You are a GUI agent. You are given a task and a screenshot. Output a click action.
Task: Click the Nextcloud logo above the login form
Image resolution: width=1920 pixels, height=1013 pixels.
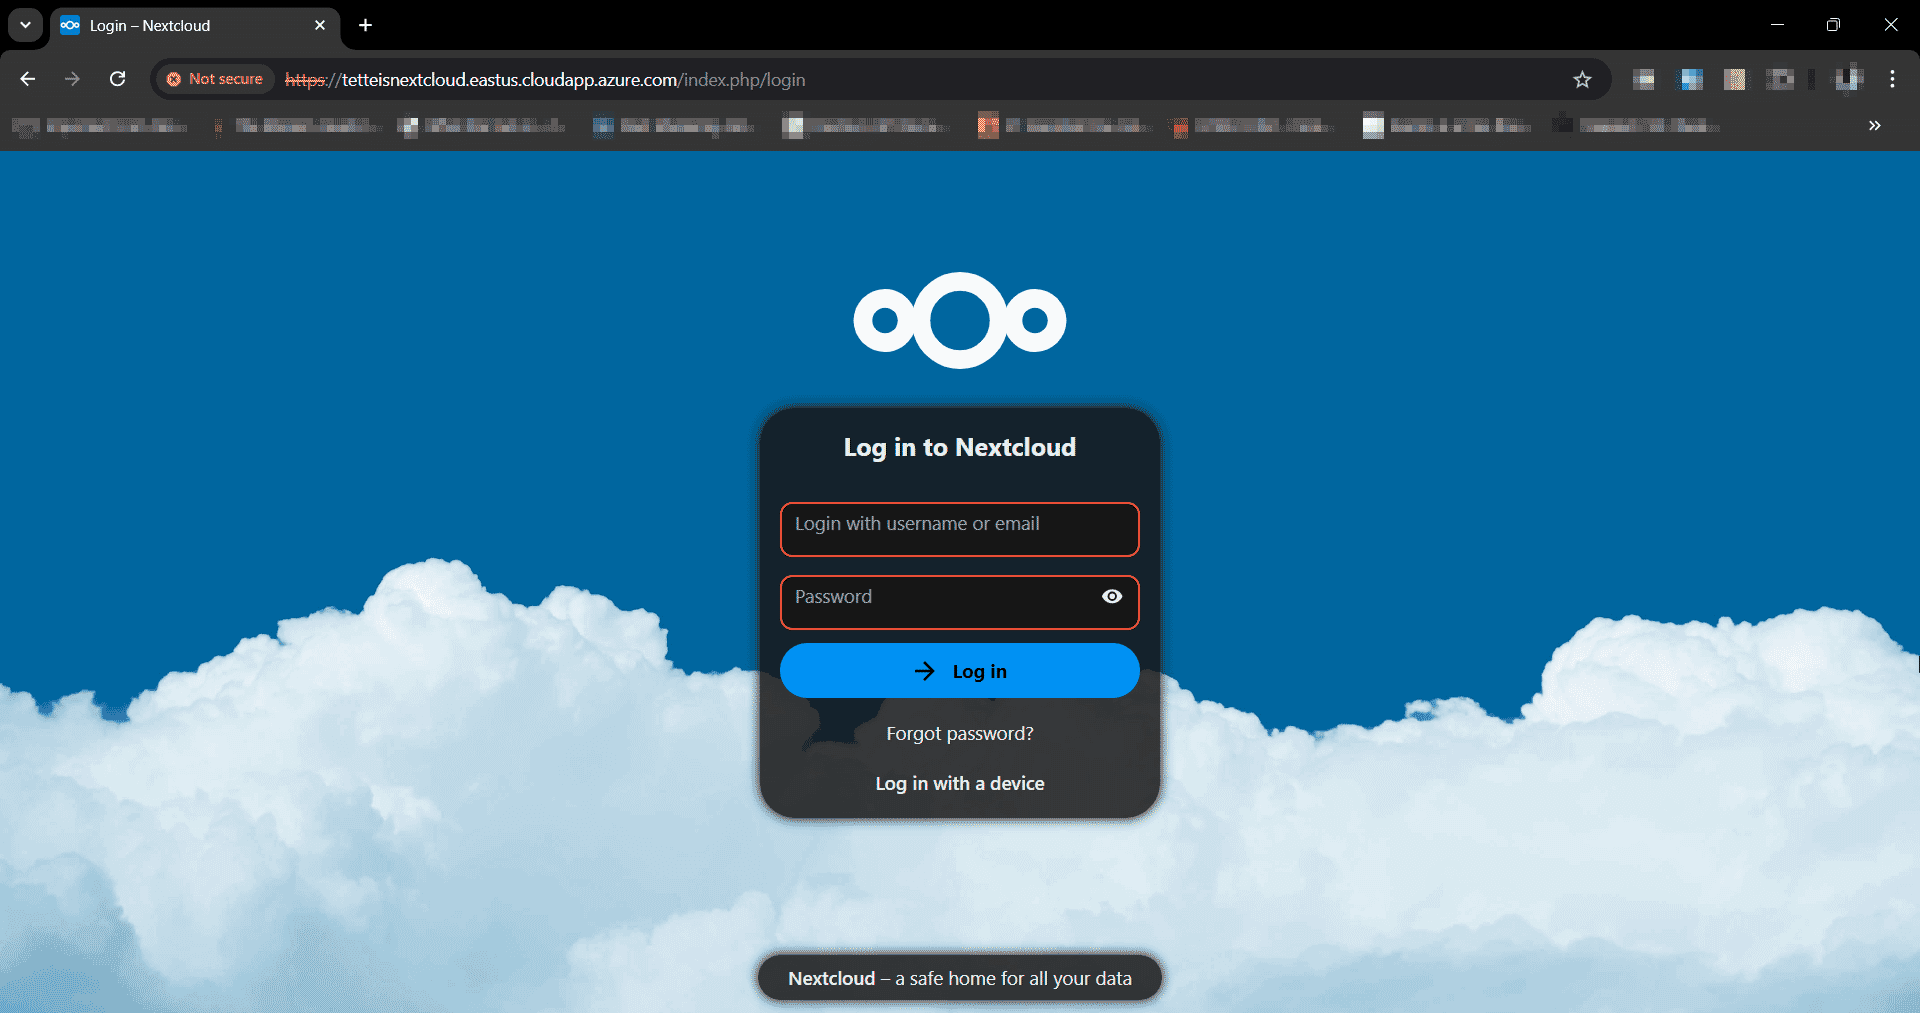(x=960, y=320)
